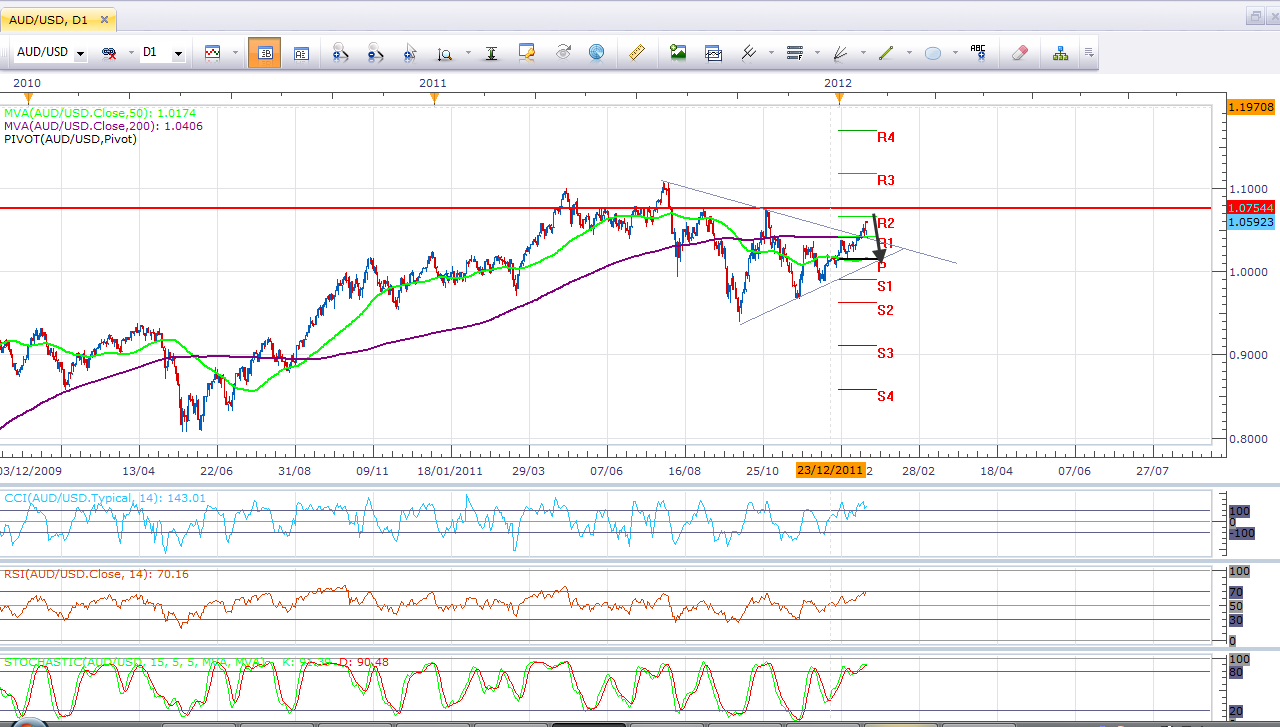Viewport: 1280px width, 727px height.
Task: Select the Andrews pitchfork drawing tool
Action: click(x=748, y=53)
